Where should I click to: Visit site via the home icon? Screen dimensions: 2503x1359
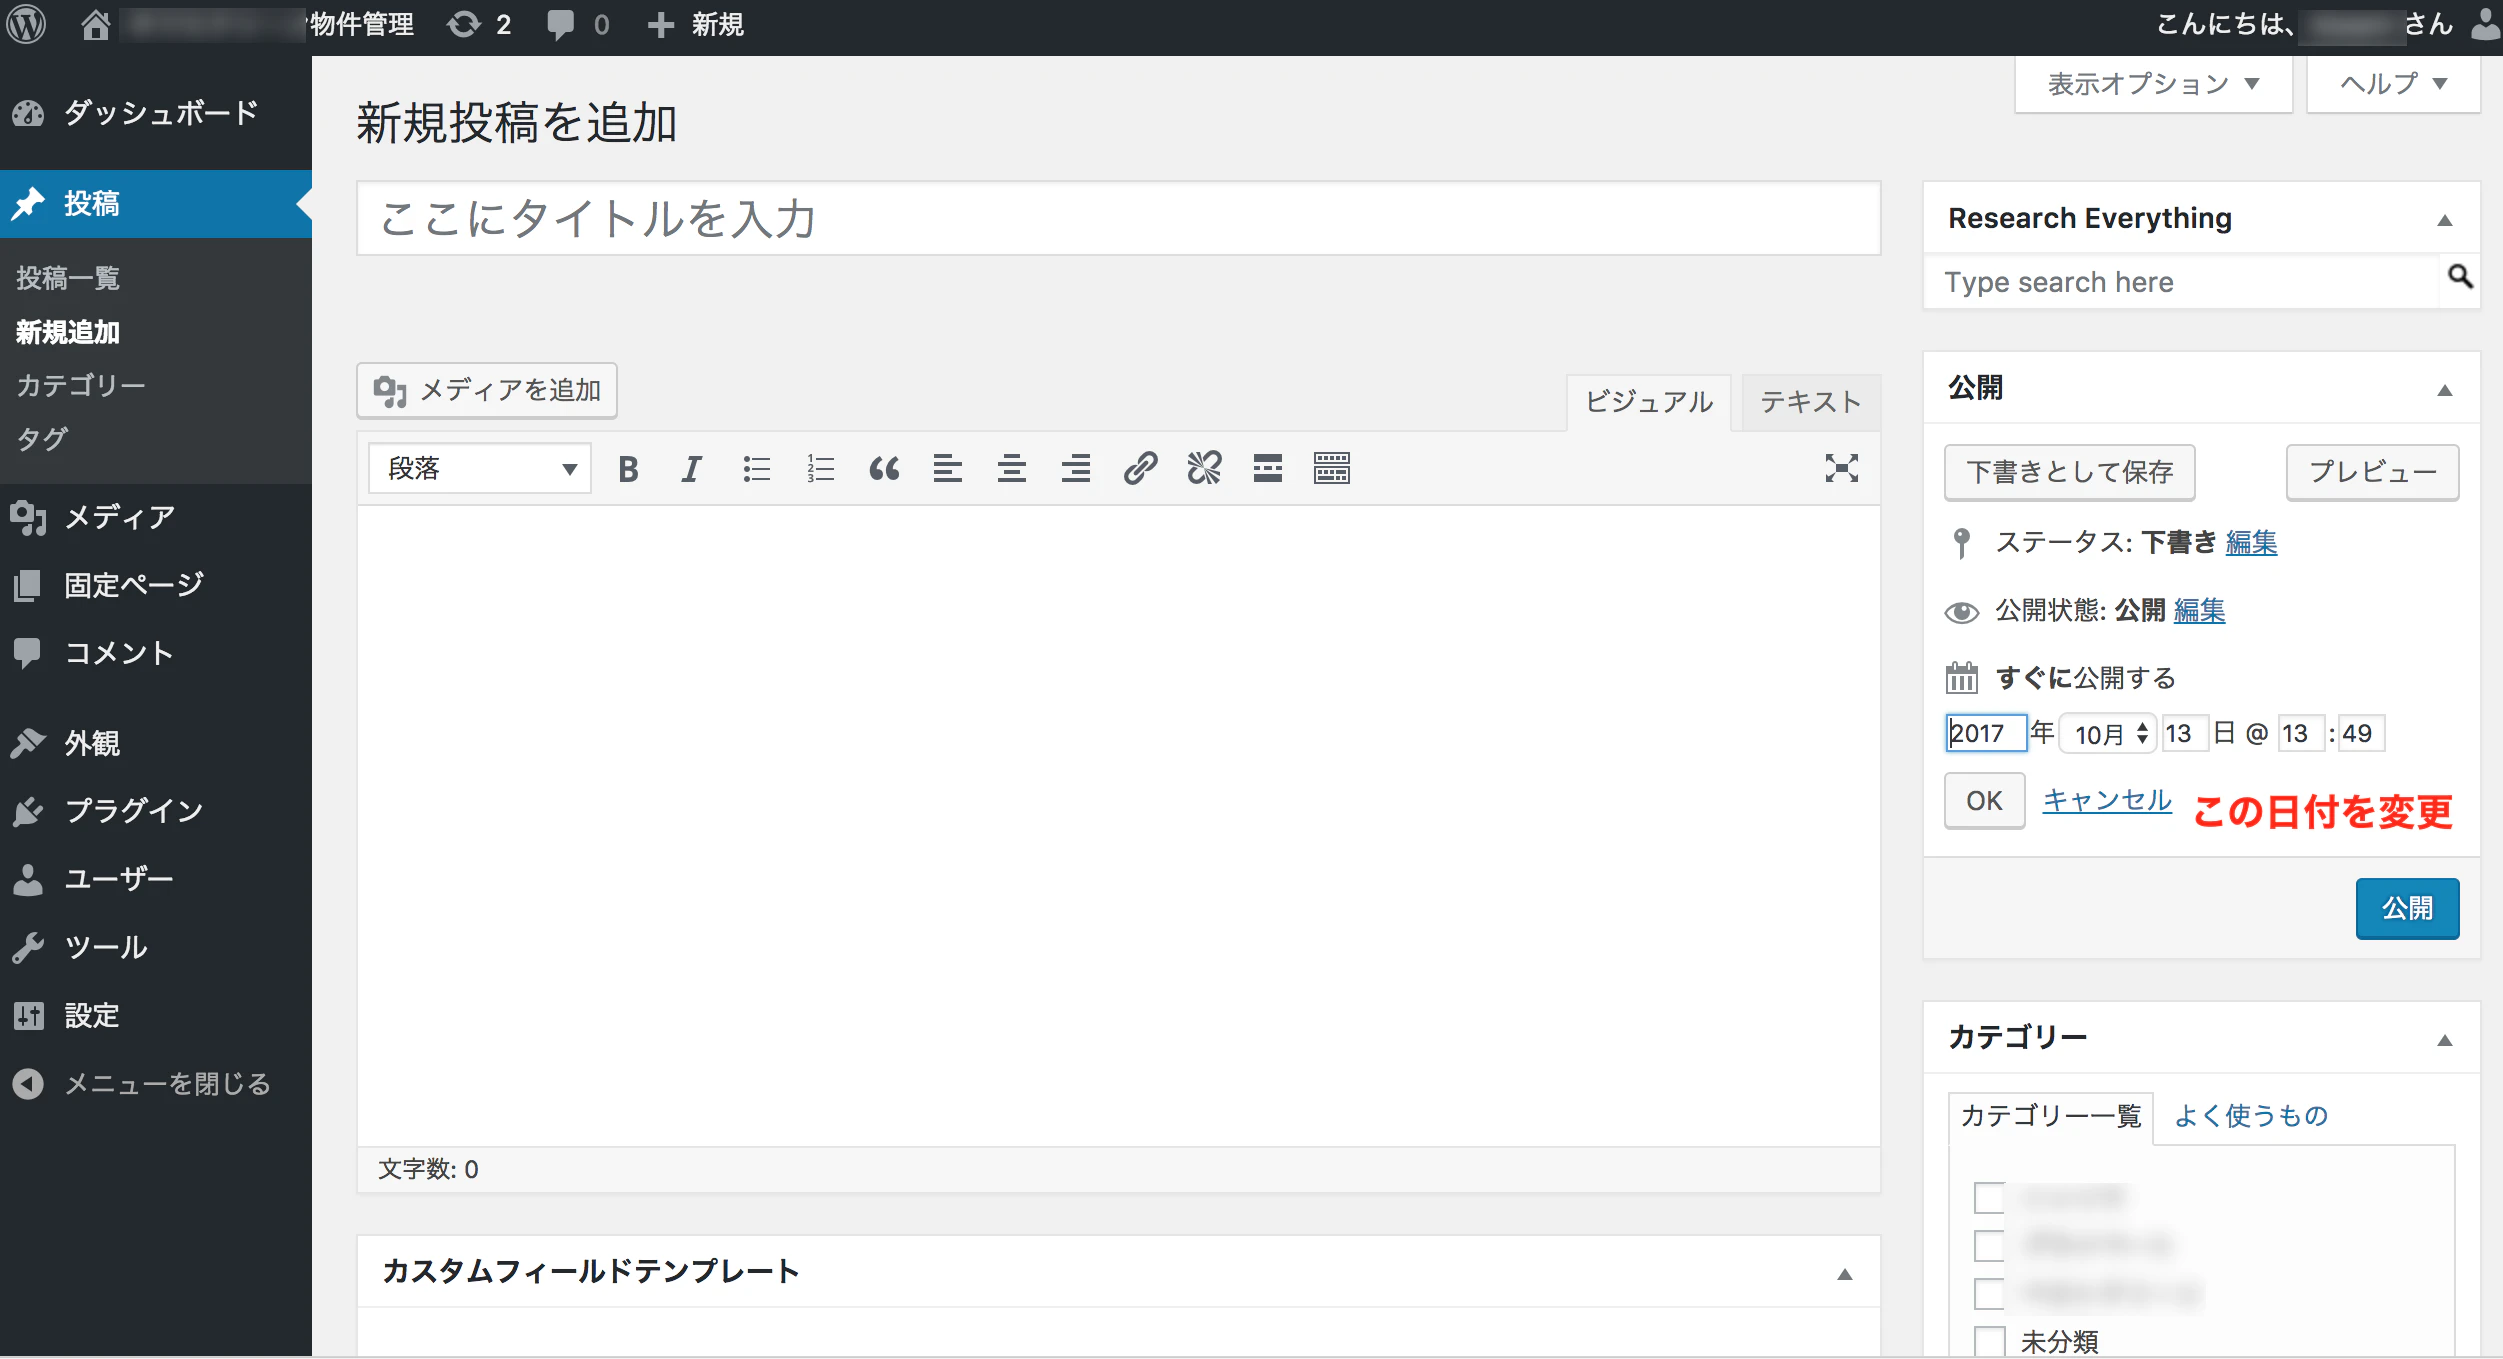pyautogui.click(x=95, y=24)
